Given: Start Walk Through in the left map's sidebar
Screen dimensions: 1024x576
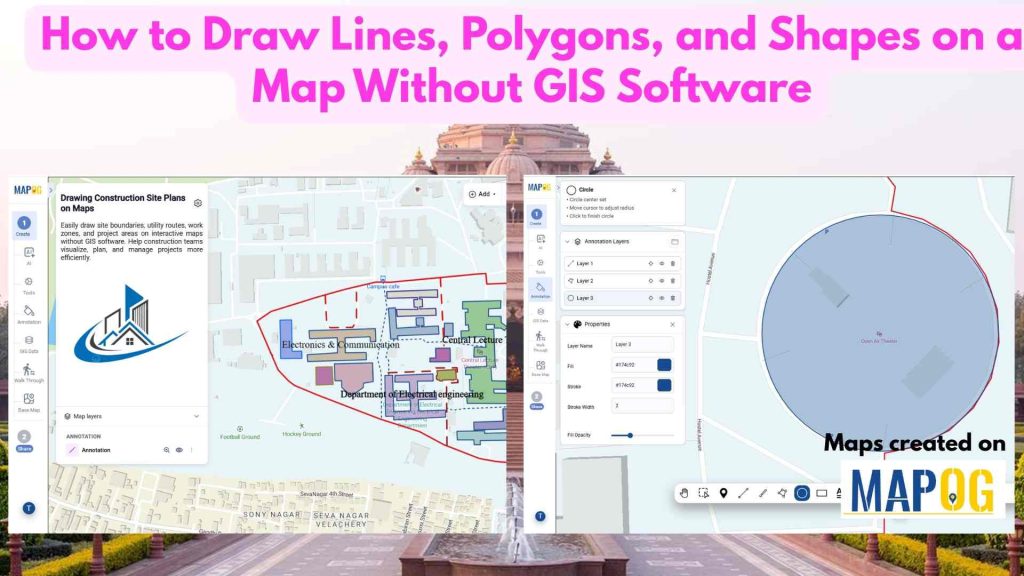Looking at the screenshot, I should tap(29, 373).
